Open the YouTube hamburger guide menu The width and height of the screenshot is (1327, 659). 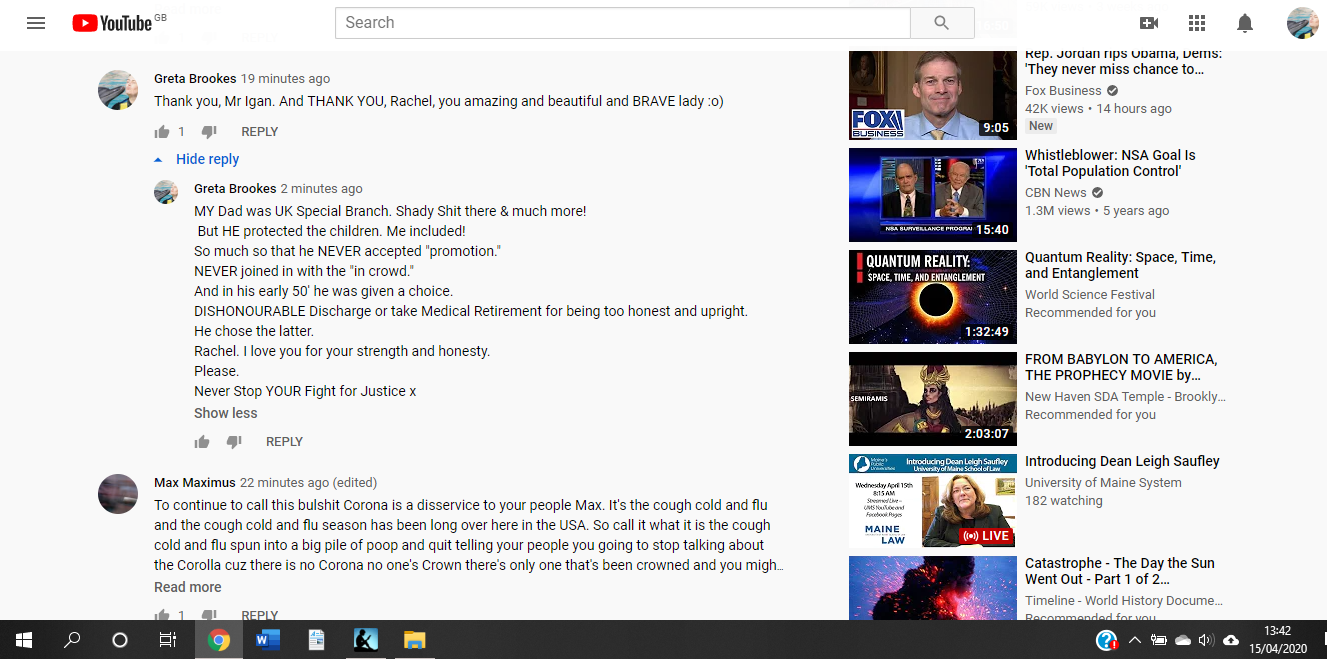click(36, 23)
